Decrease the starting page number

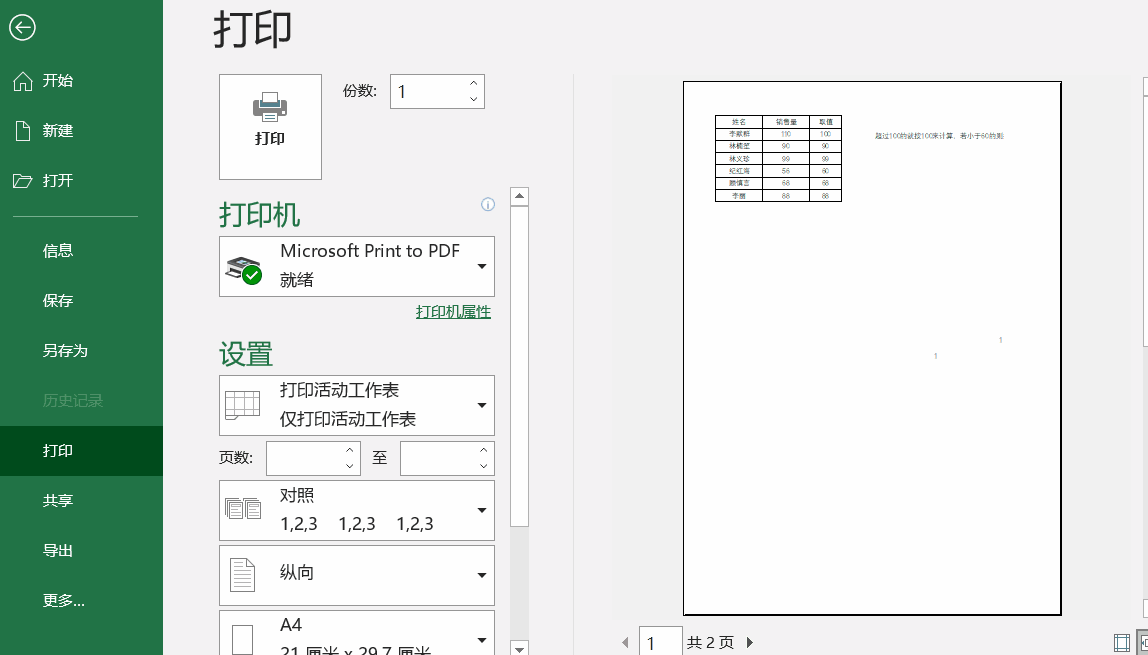350,466
